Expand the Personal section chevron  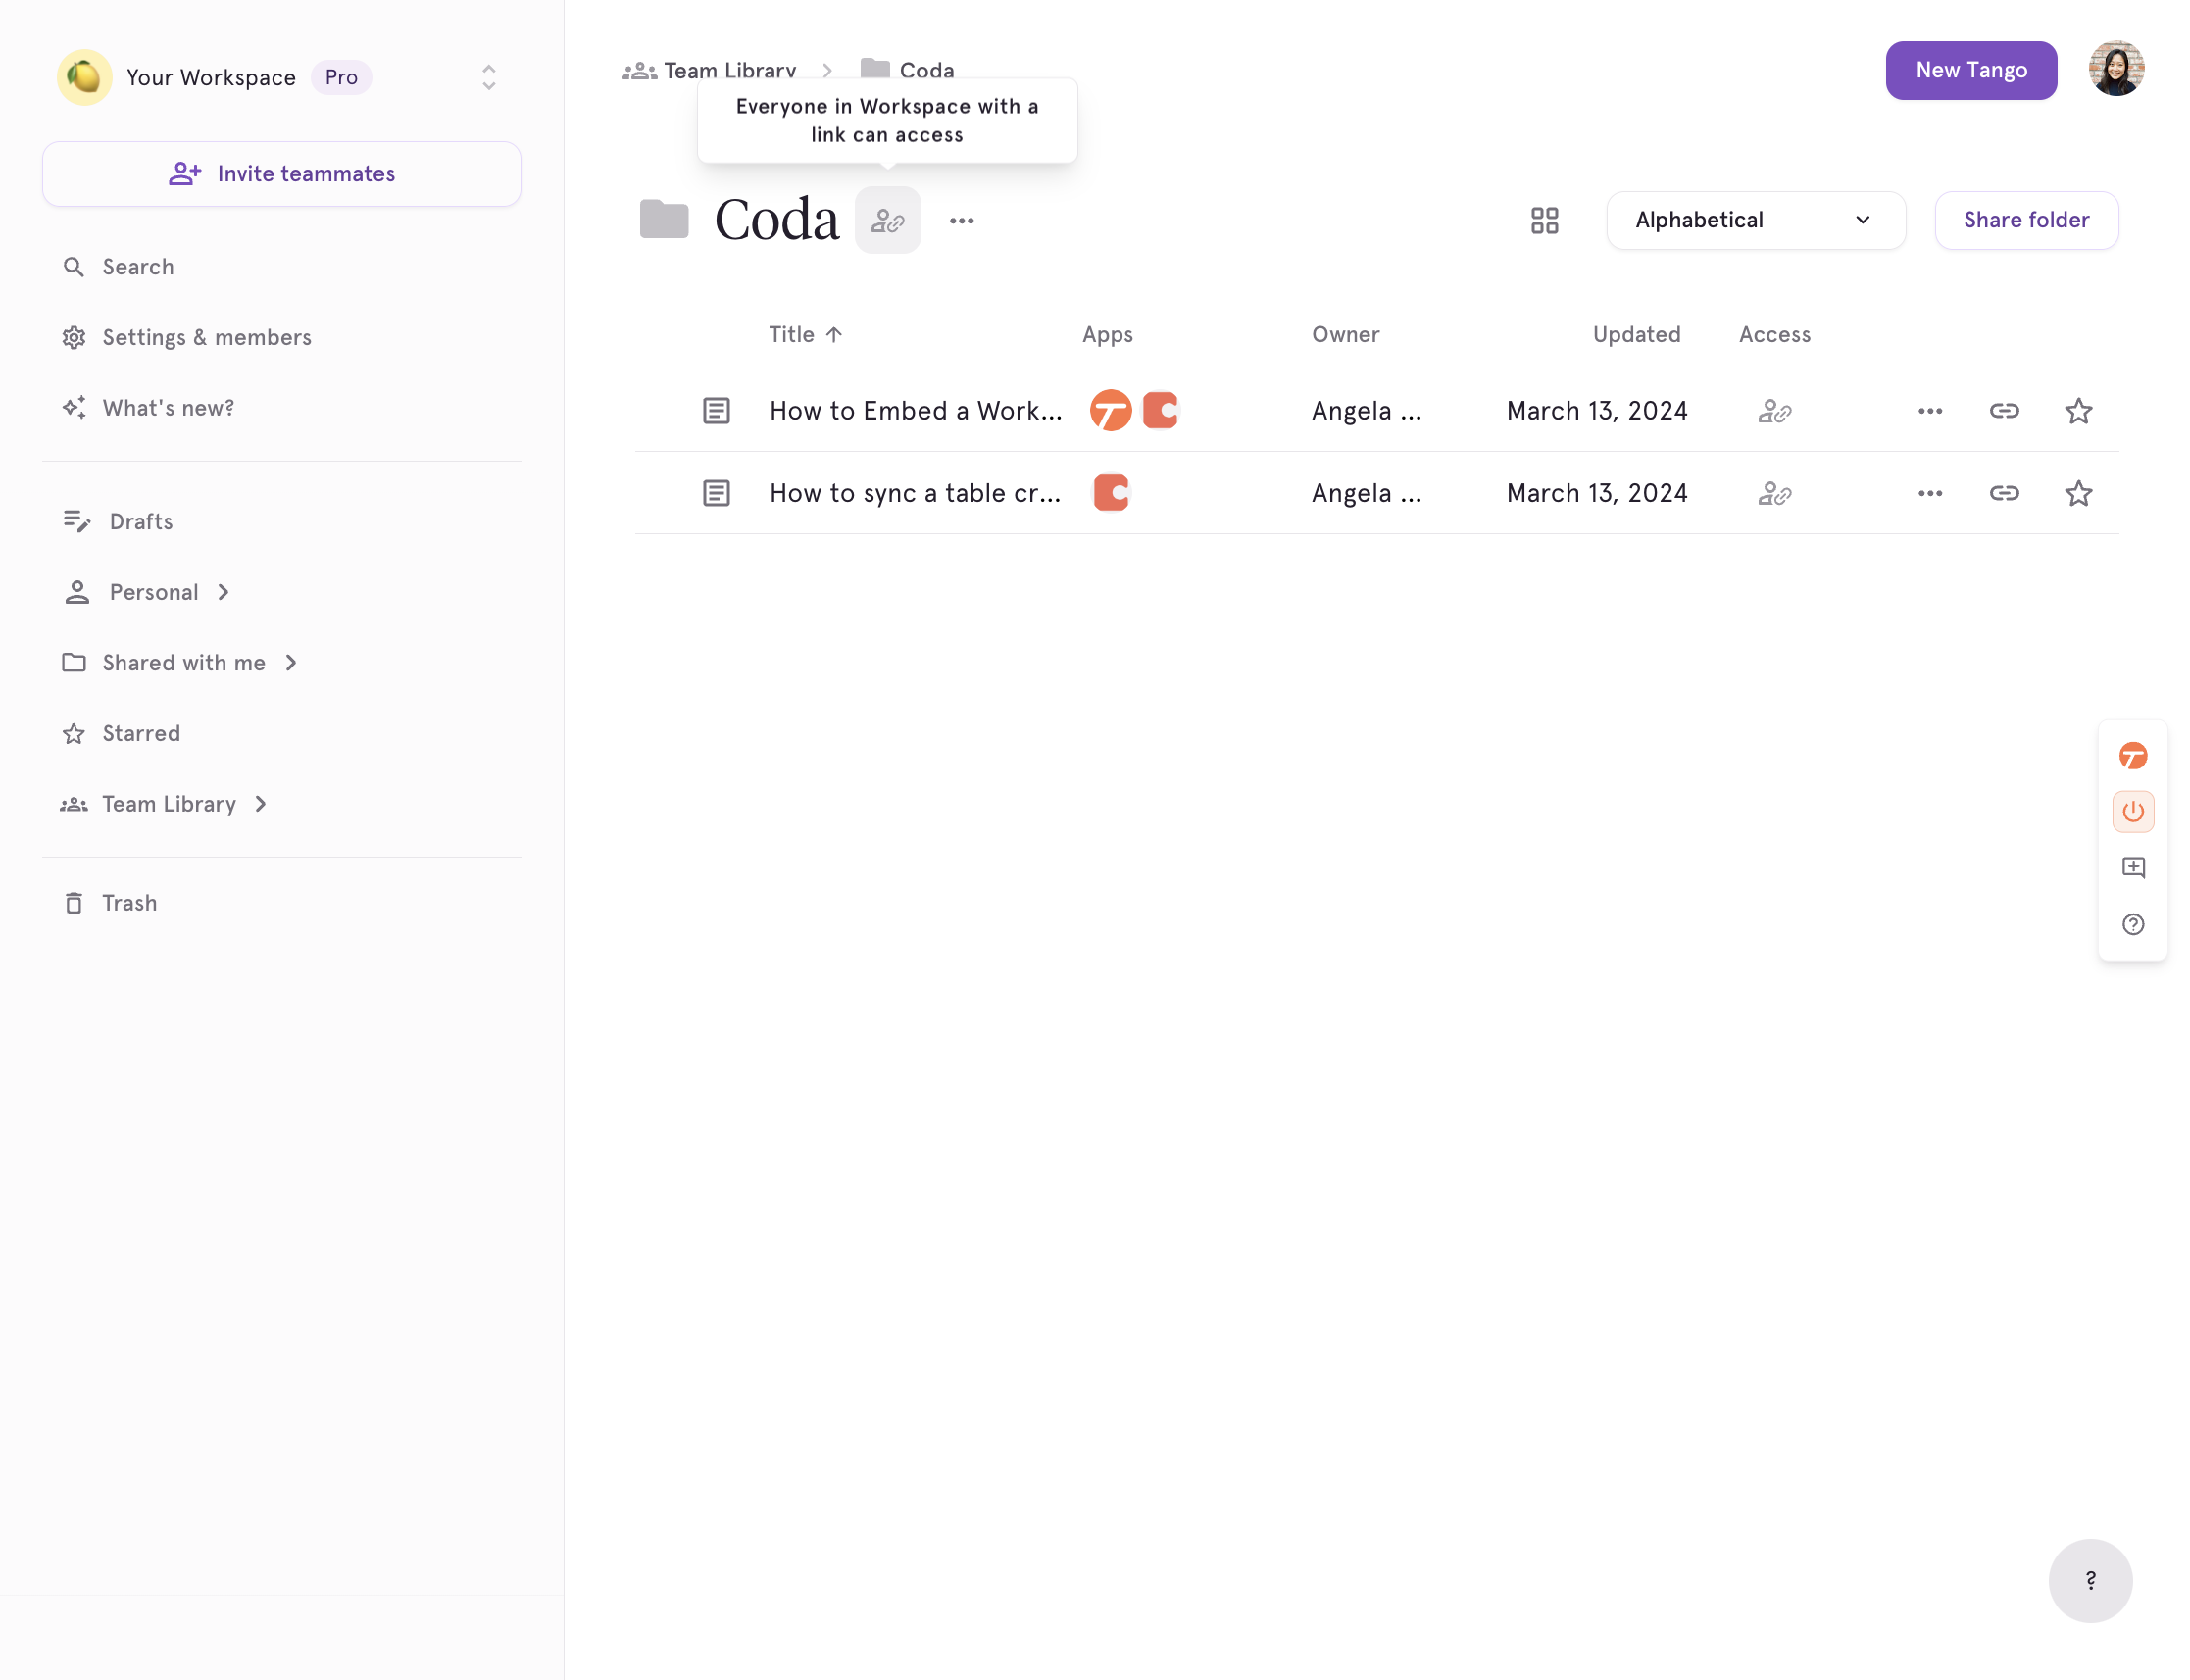[x=223, y=592]
